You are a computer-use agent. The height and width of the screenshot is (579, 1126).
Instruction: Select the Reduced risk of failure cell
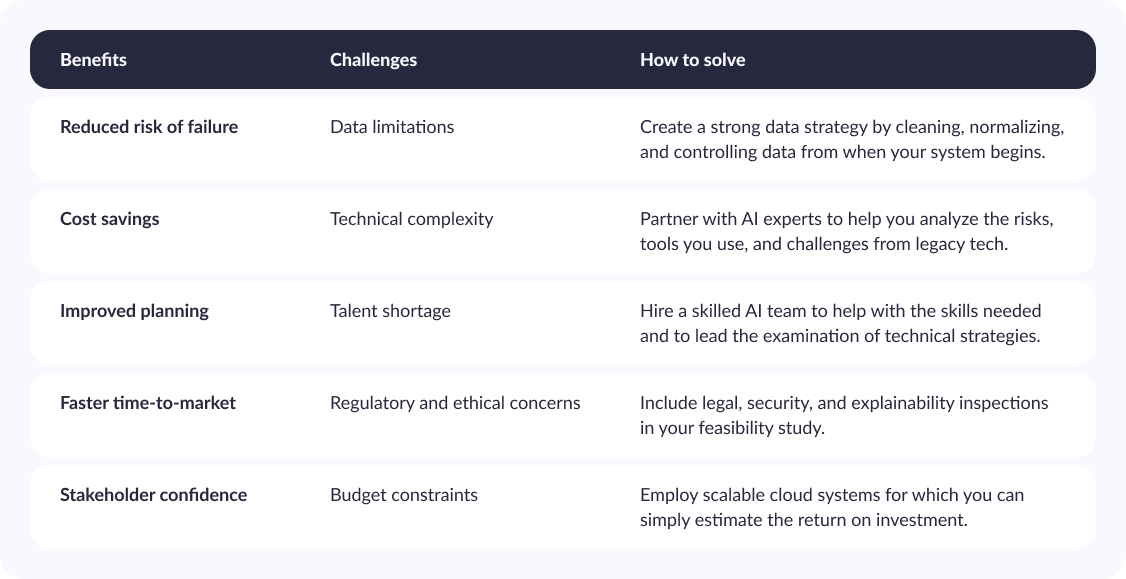(x=149, y=127)
